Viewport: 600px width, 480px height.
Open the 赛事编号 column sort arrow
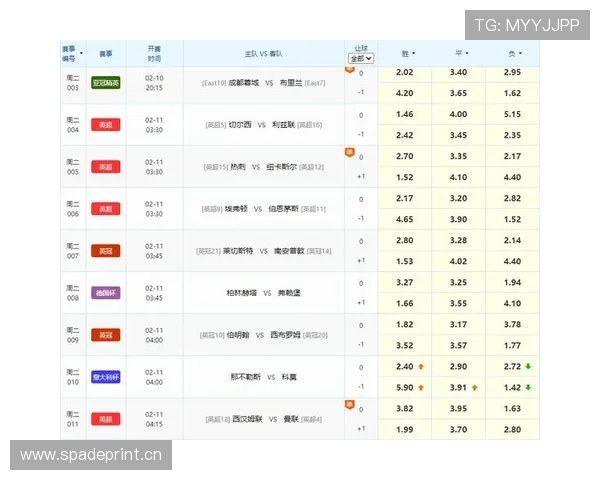click(81, 54)
